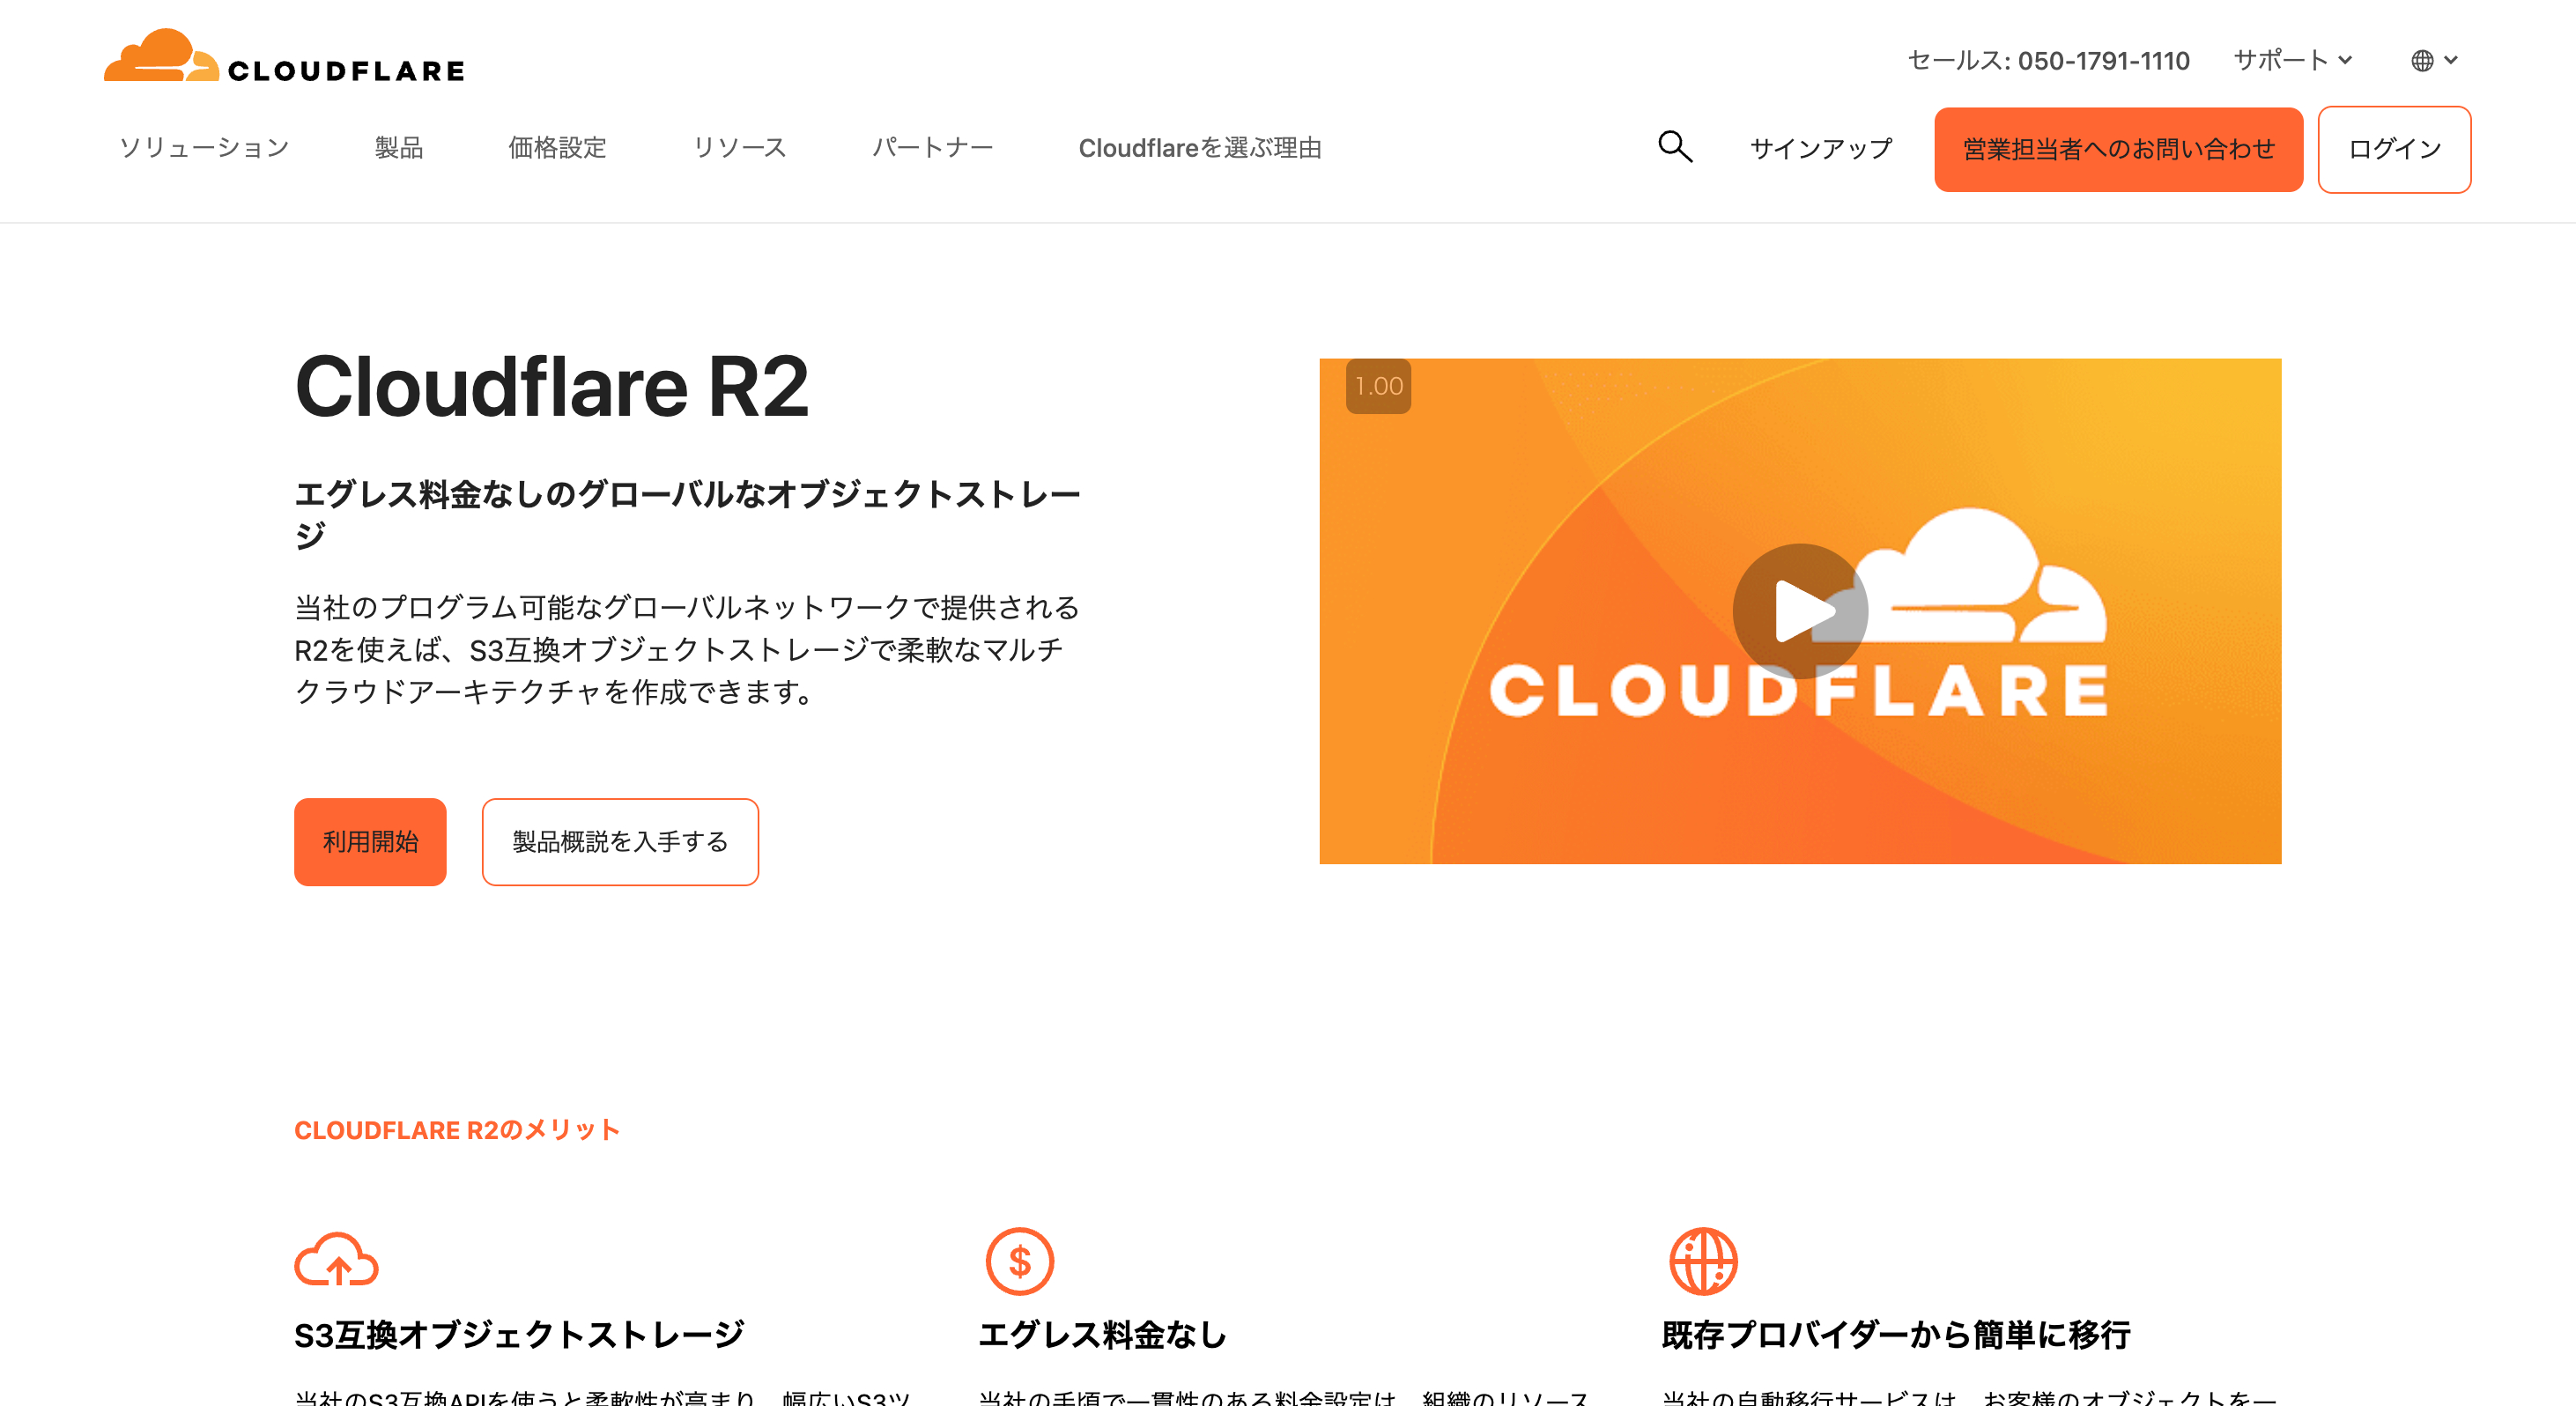The height and width of the screenshot is (1406, 2576).
Task: Open the 価格設定 menu item
Action: point(557,148)
